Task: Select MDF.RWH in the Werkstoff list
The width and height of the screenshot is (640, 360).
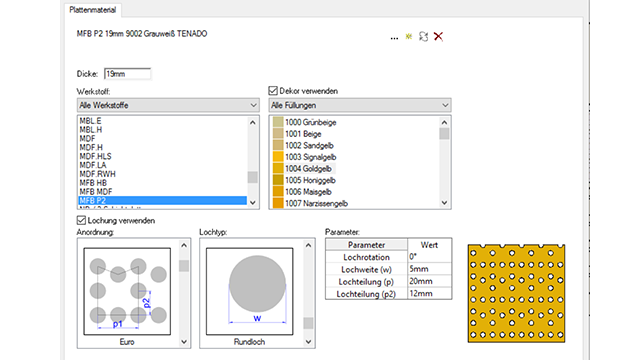Action: pyautogui.click(x=98, y=174)
